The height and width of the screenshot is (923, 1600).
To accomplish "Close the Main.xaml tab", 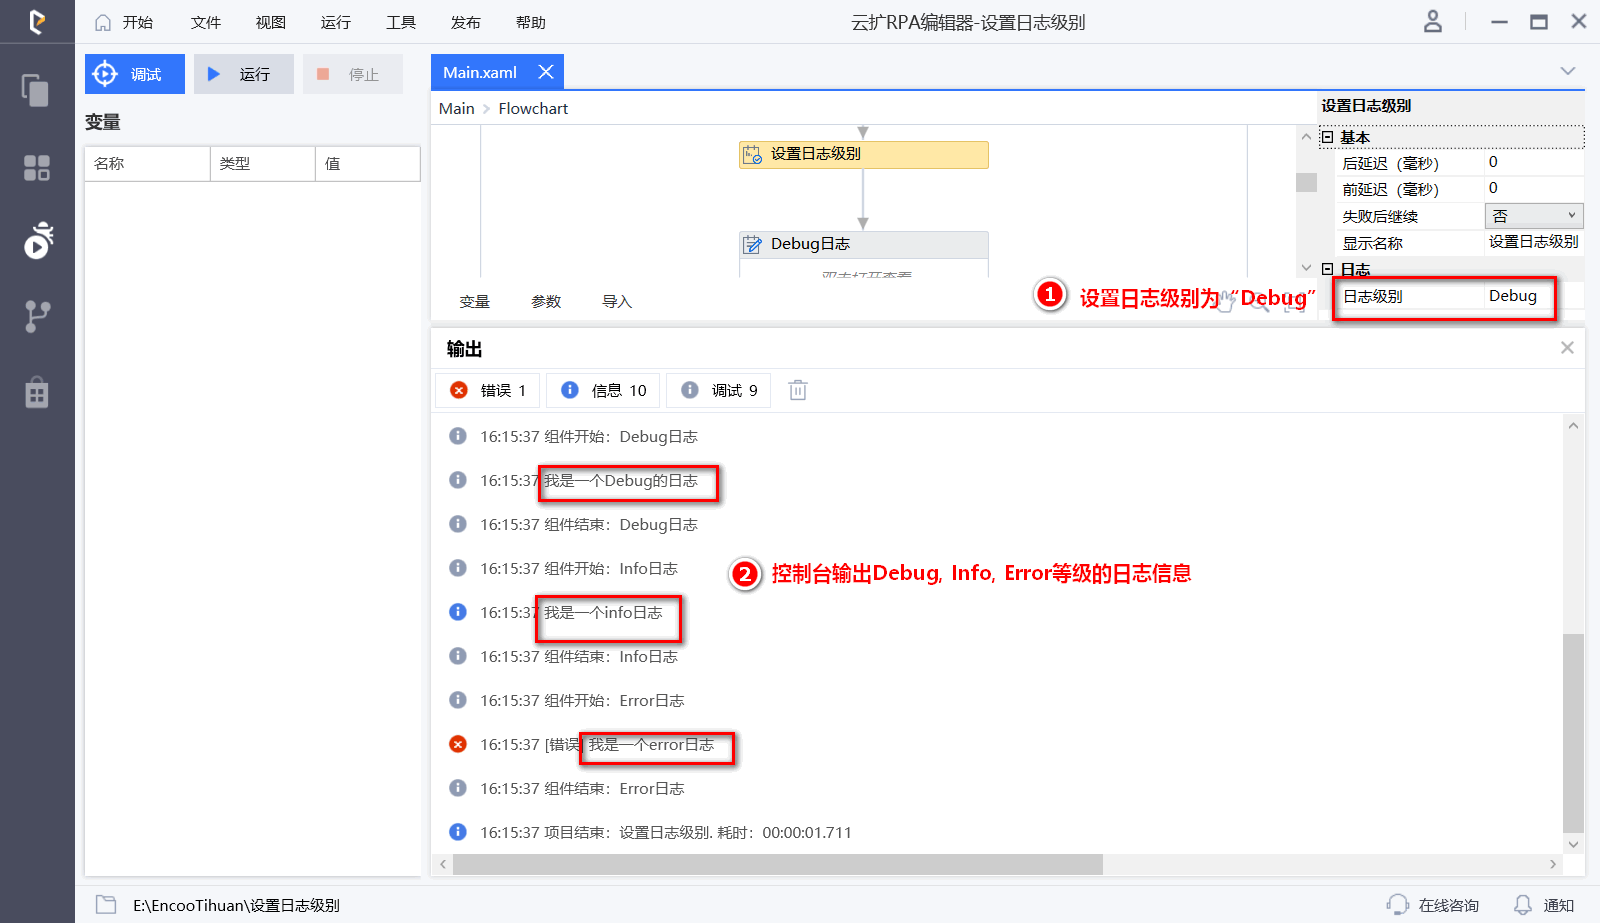I will pos(546,72).
